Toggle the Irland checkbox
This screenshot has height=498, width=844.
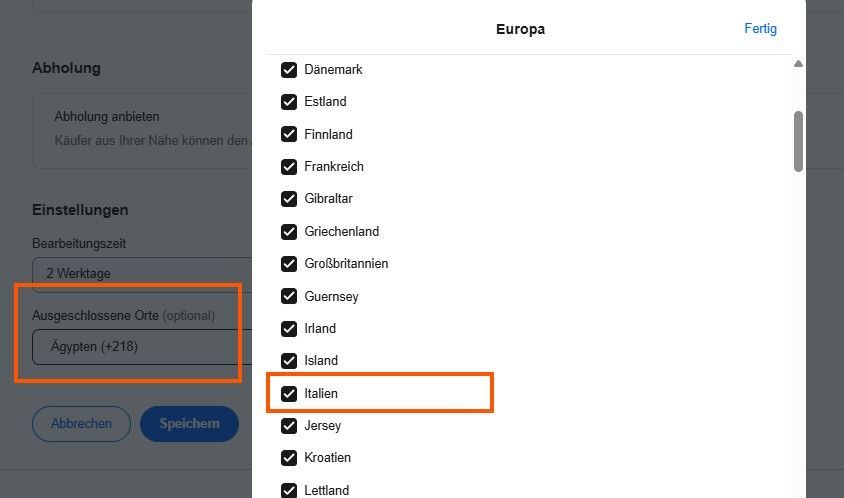coord(289,329)
